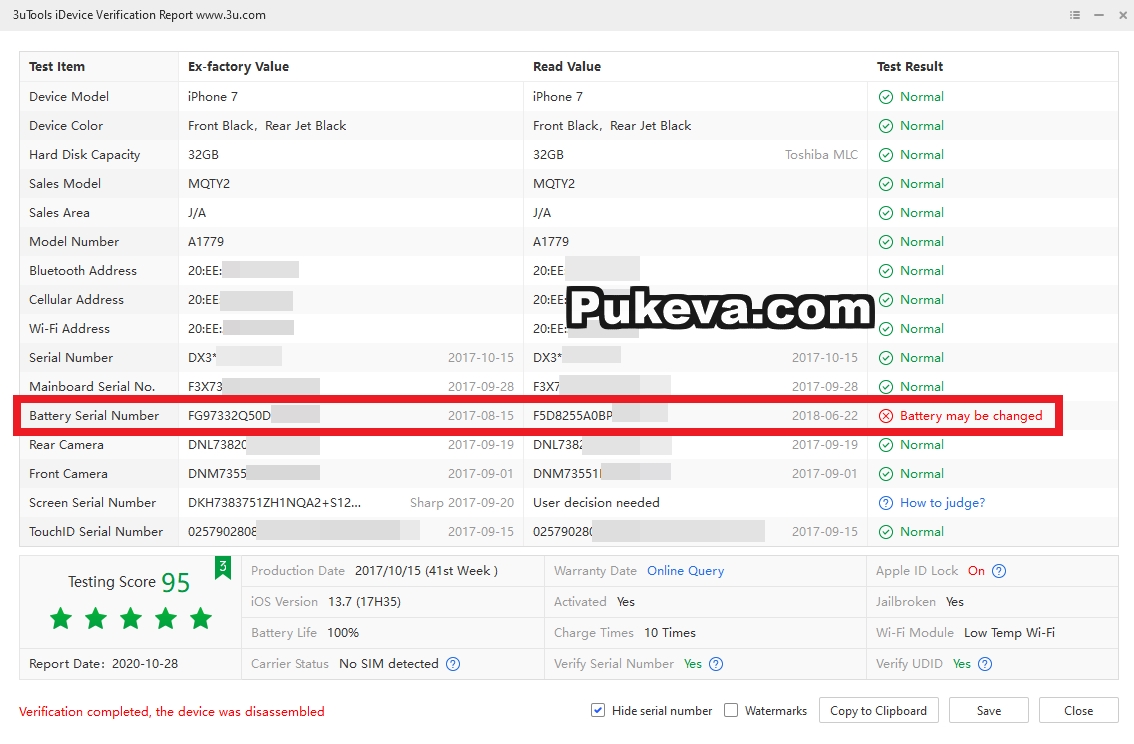The width and height of the screenshot is (1134, 744).
Task: Click the Hard Disk Capacity check icon
Action: [x=885, y=155]
